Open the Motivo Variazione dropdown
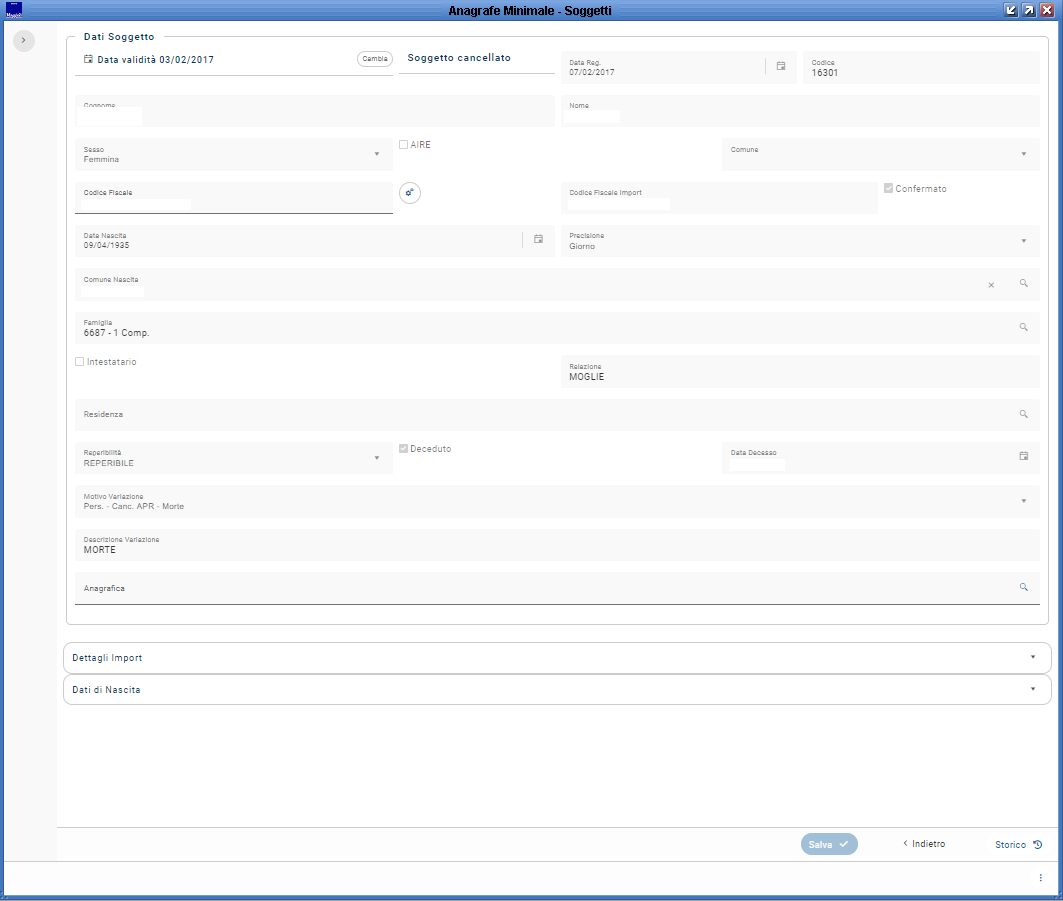Screen dimensions: 1063x901 coord(1023,501)
